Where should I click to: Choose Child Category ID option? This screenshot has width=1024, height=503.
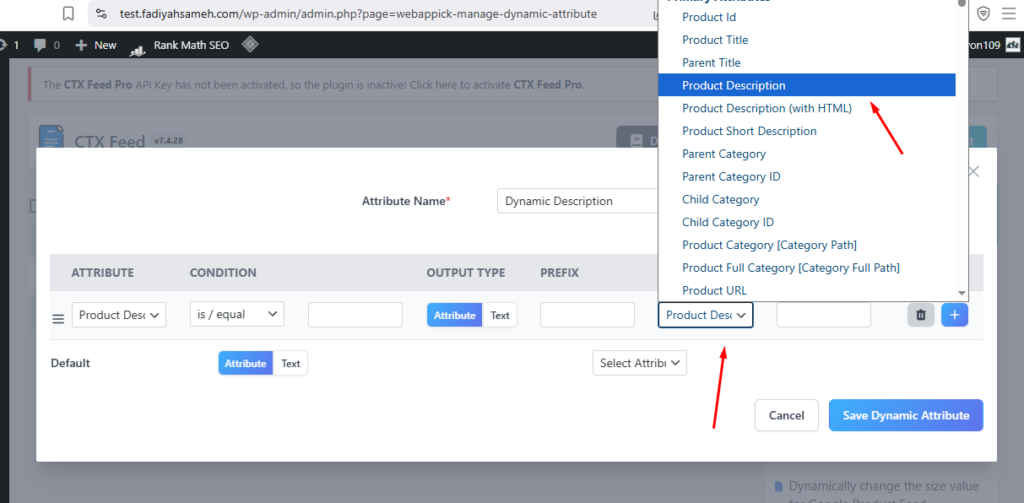[807, 222]
